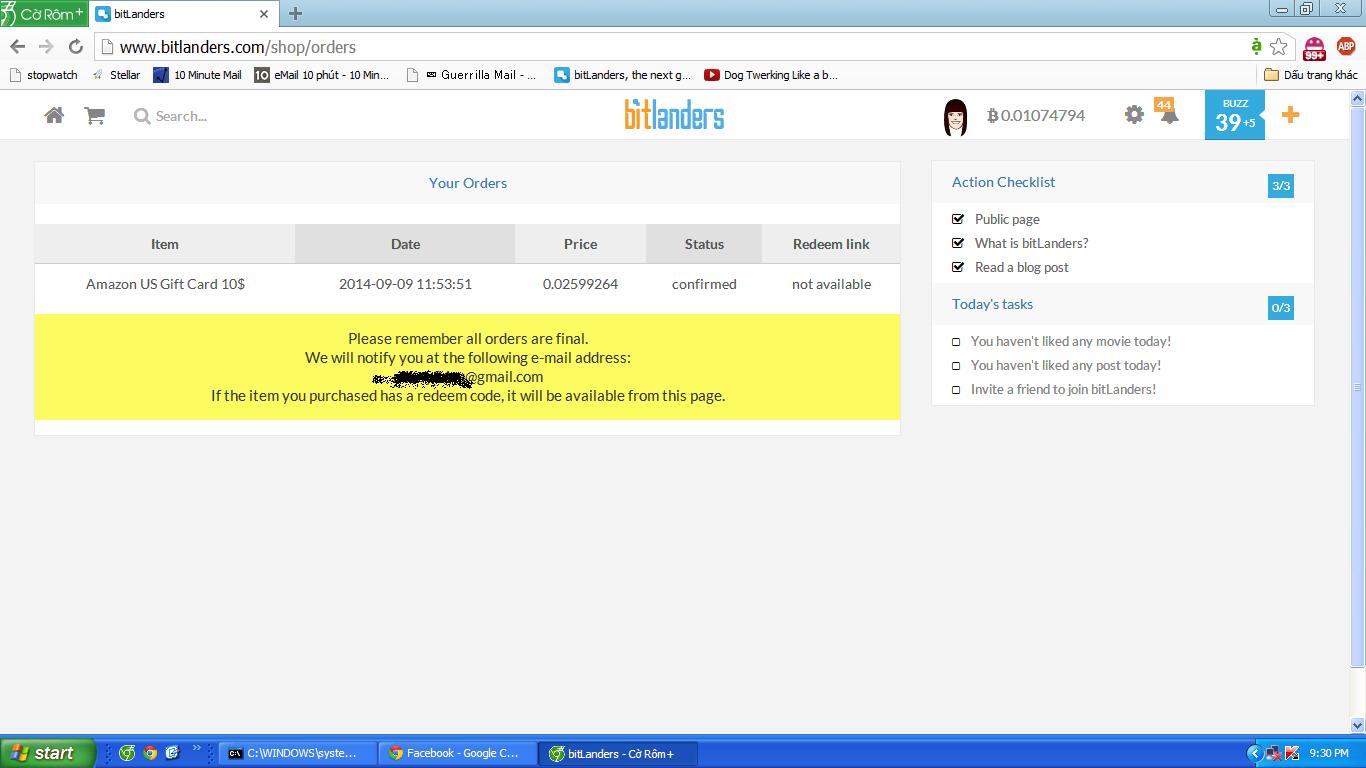The height and width of the screenshot is (768, 1366).
Task: Open settings with the gear icon
Action: tap(1134, 115)
